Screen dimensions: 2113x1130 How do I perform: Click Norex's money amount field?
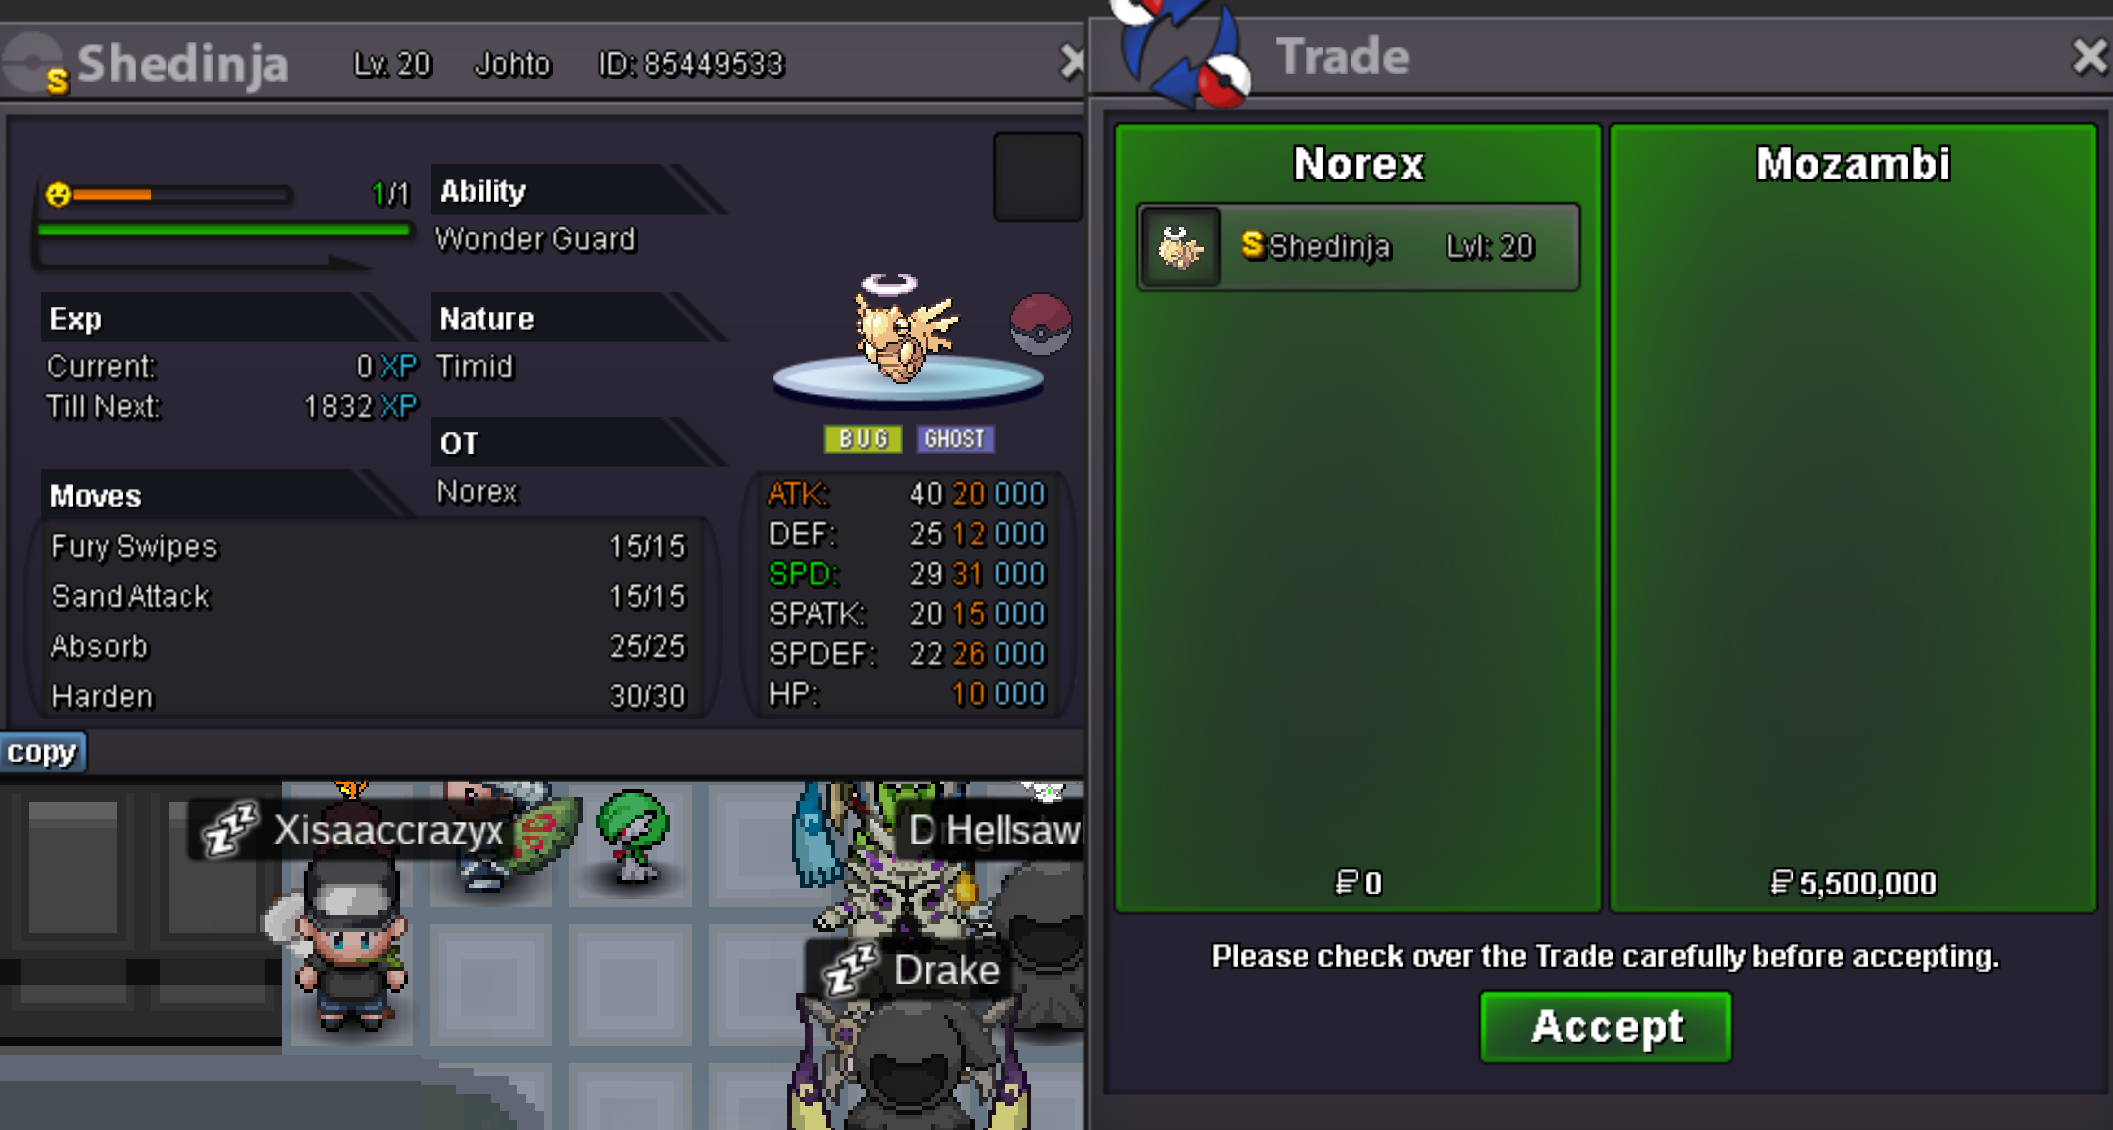pyautogui.click(x=1358, y=883)
